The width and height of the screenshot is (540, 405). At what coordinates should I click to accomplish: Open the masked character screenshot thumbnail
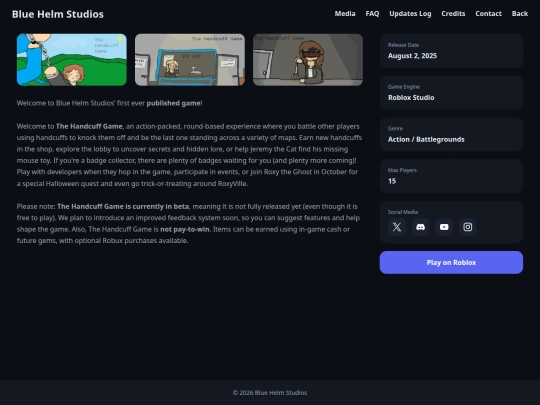[308, 60]
